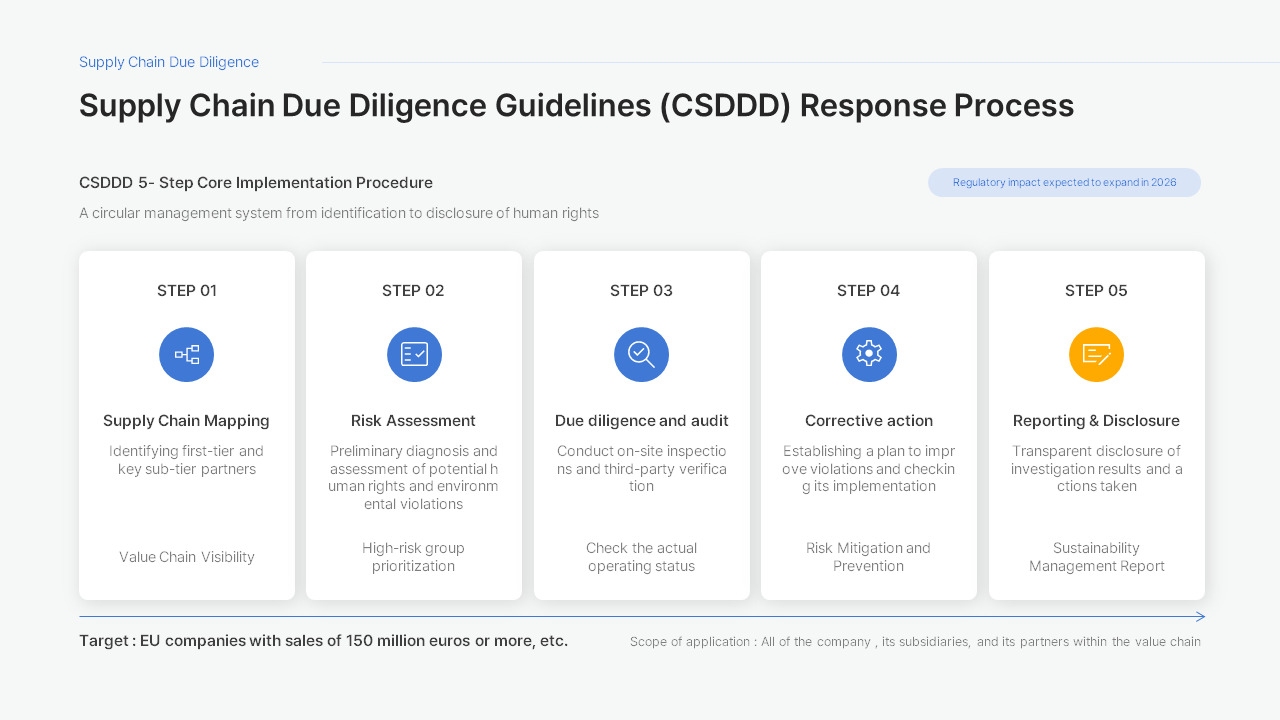This screenshot has width=1280, height=720.
Task: Click the 'CSDDD 5- Step Core Implementation Procedure' heading
Action: tap(256, 183)
